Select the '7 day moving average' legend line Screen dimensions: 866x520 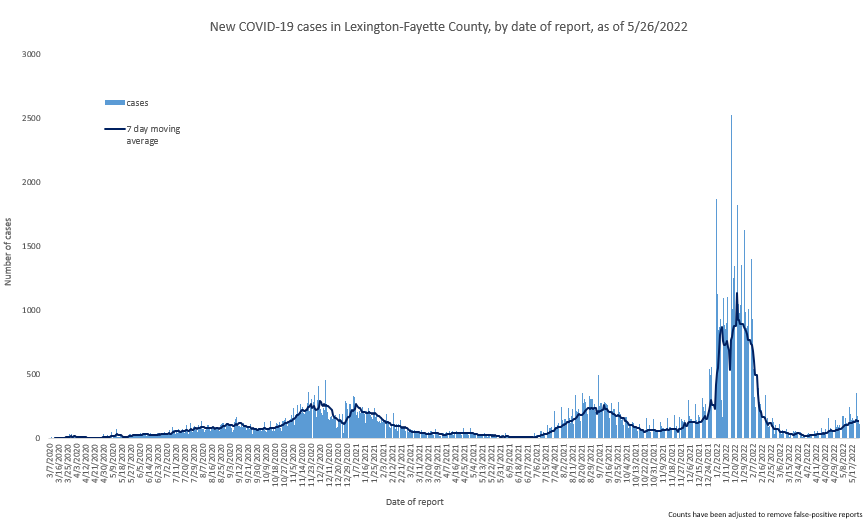pos(115,129)
